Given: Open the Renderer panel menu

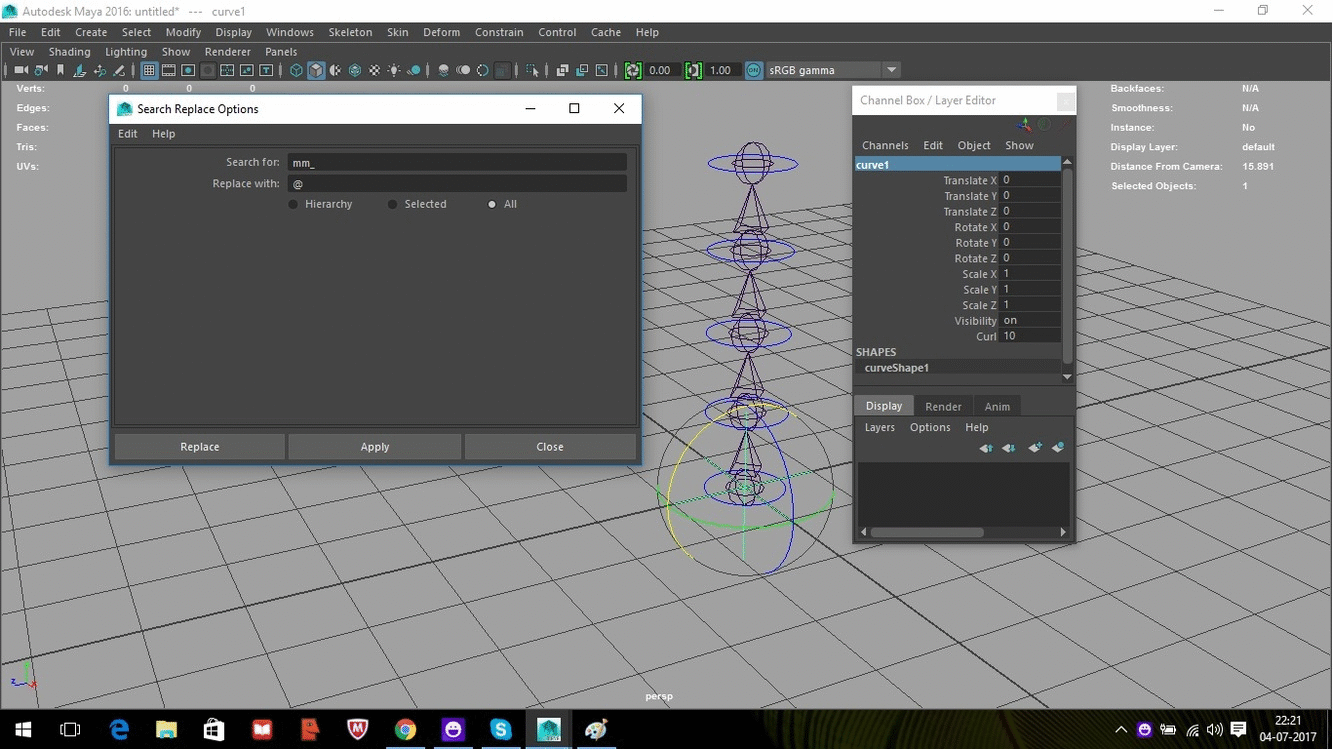Looking at the screenshot, I should 228,52.
